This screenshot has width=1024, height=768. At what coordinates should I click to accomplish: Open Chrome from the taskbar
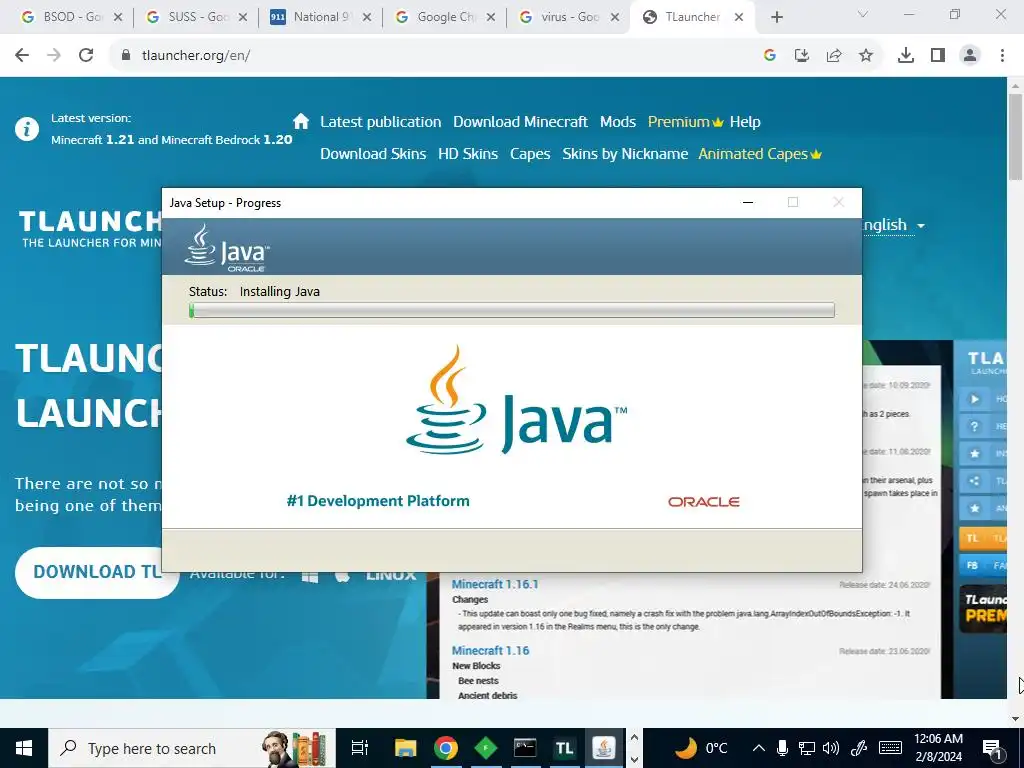click(x=446, y=748)
